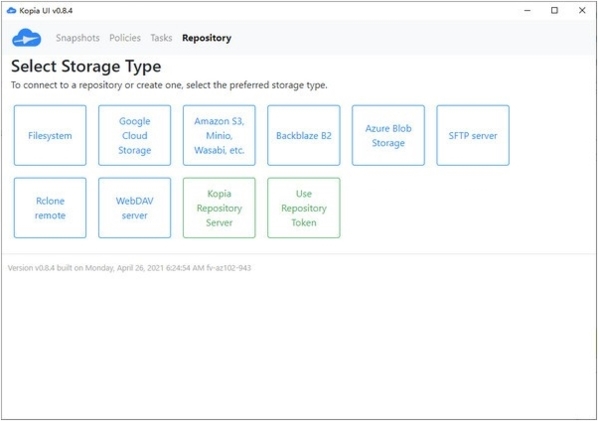Pick WebDAV server storage
Viewport: 599px width, 423px height.
(134, 208)
